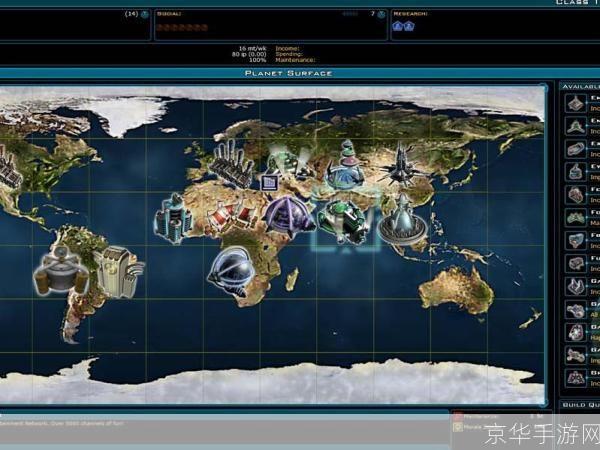Select the highlighted green dome building near India
Image resolution: width=600 pixels, height=450 pixels.
(343, 222)
